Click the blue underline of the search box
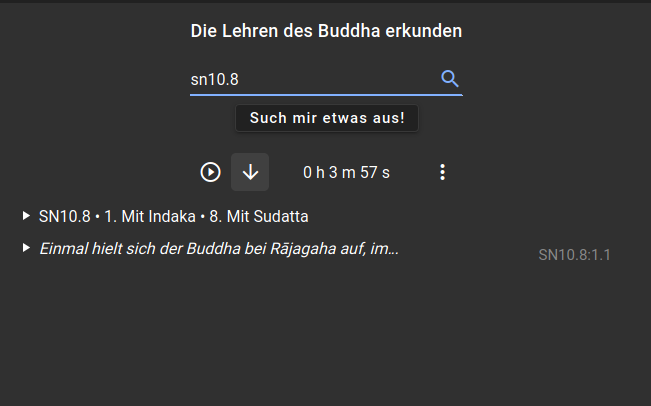Viewport: 651px width, 406px height. [326, 95]
